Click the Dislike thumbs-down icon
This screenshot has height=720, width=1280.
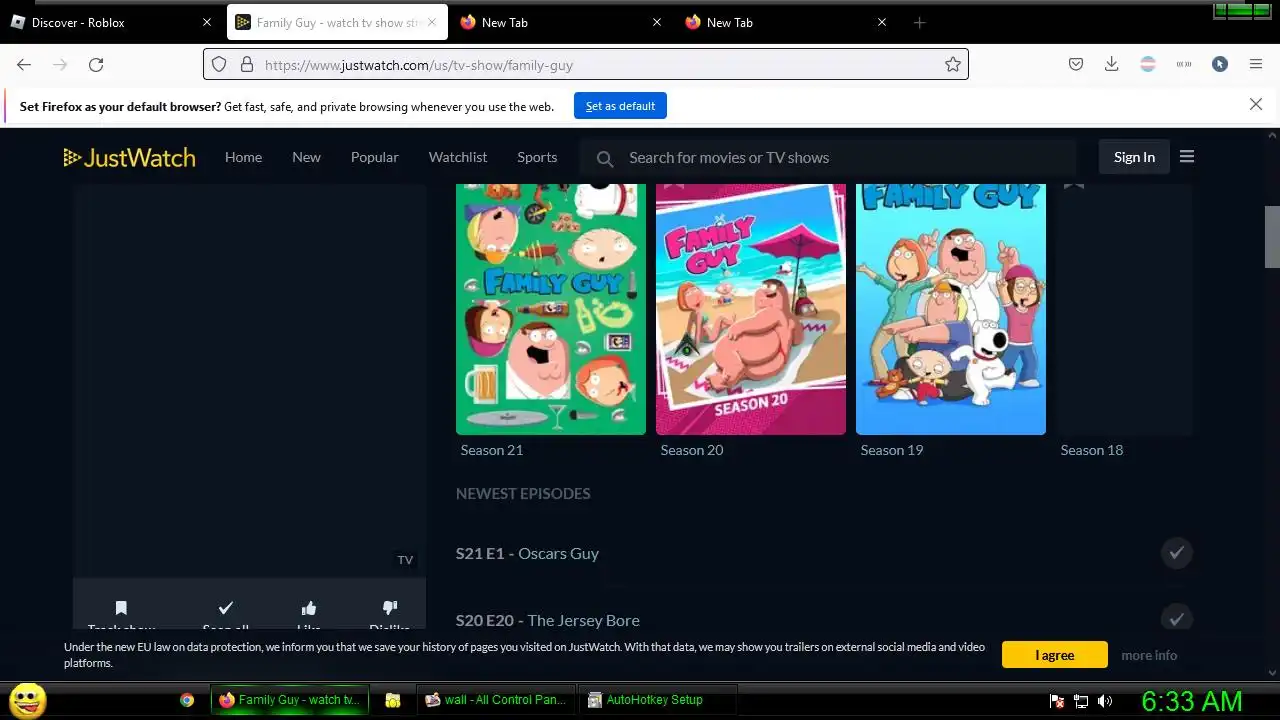390,608
